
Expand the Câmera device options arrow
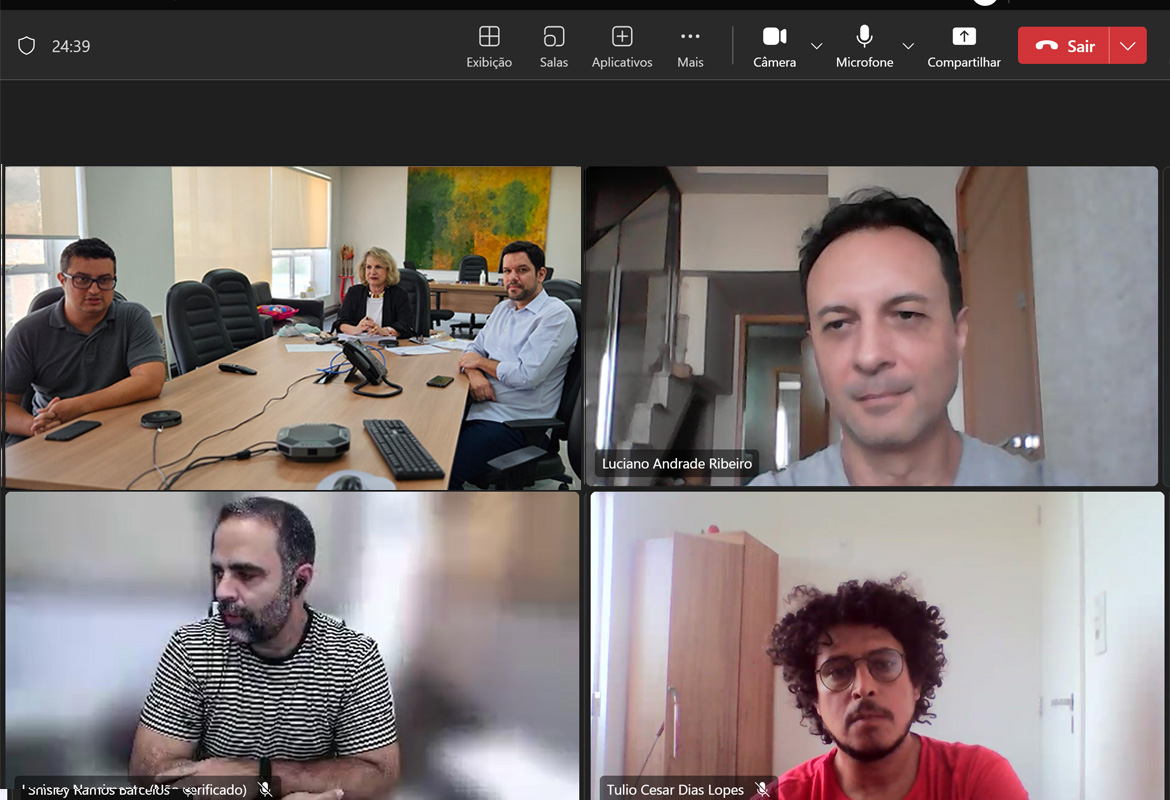816,46
